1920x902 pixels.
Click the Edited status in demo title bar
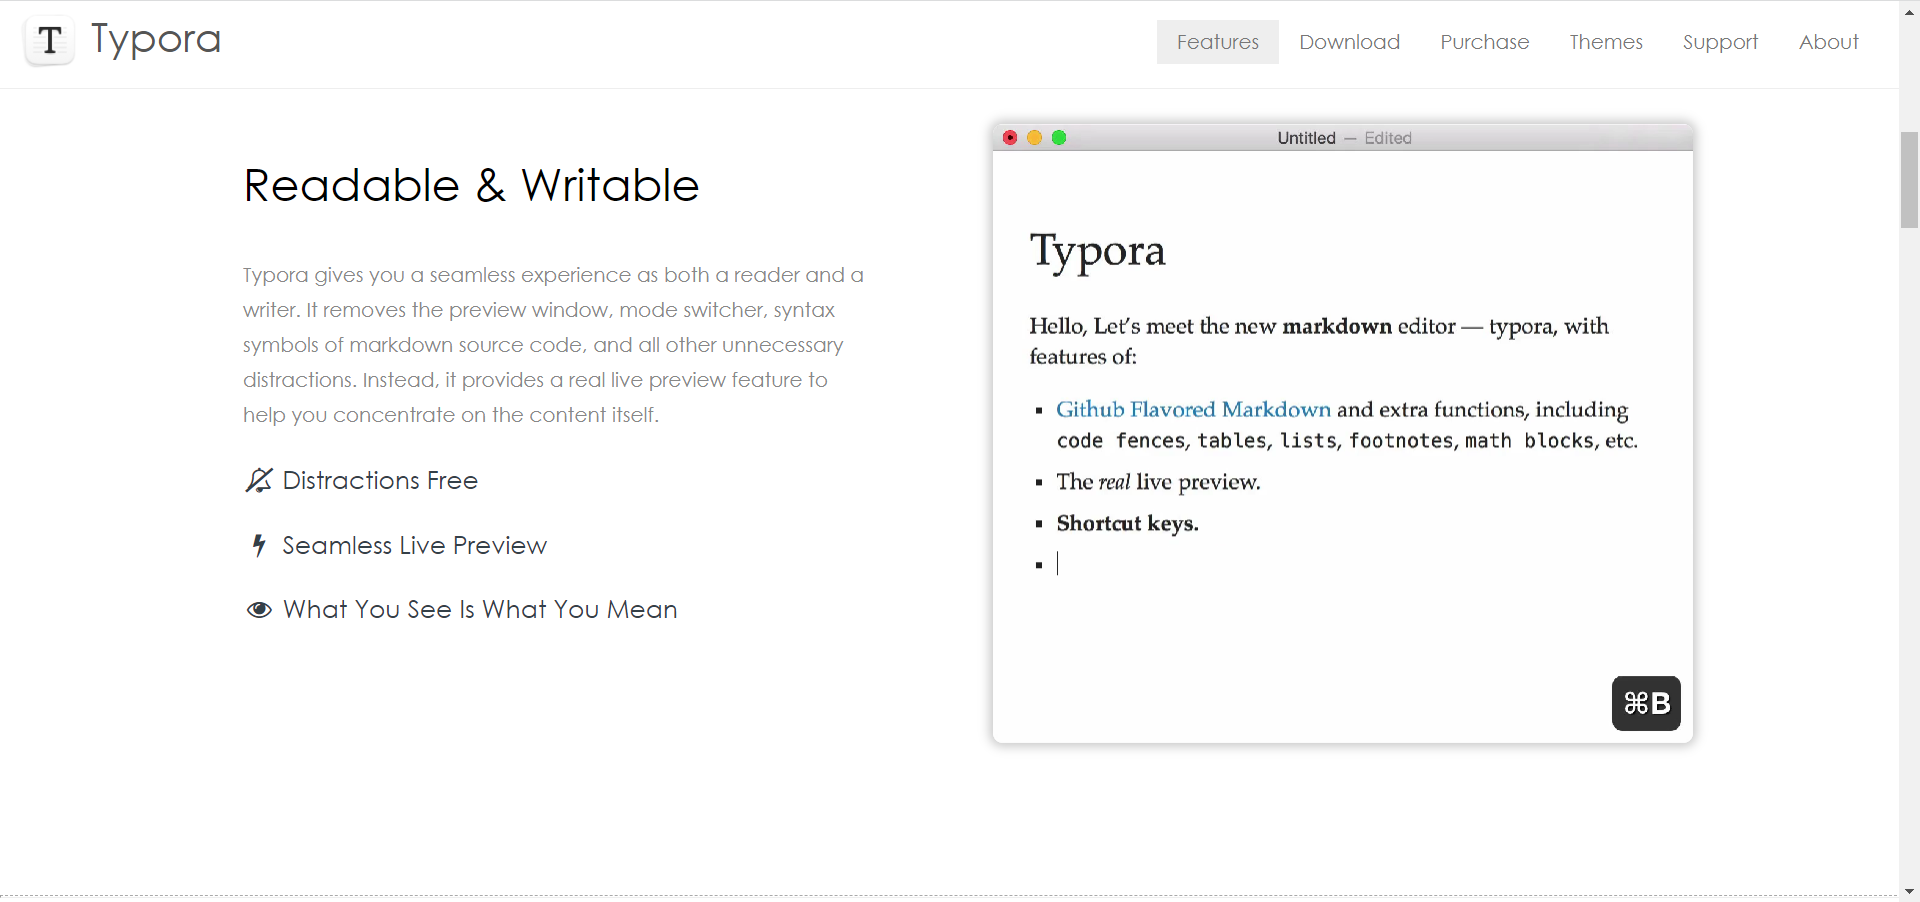pyautogui.click(x=1388, y=138)
